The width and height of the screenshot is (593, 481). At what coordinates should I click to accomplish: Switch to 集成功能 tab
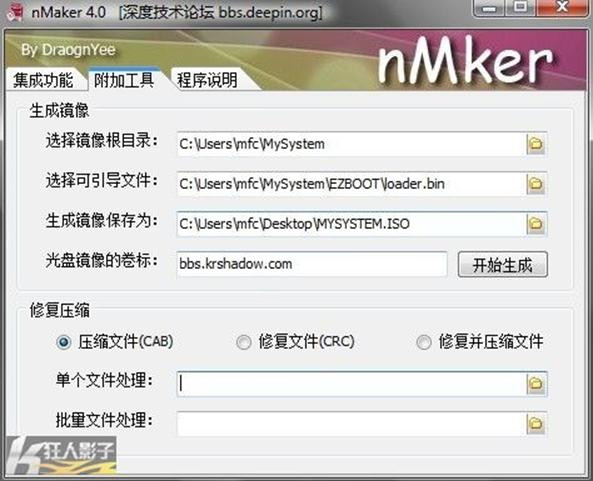pyautogui.click(x=43, y=80)
